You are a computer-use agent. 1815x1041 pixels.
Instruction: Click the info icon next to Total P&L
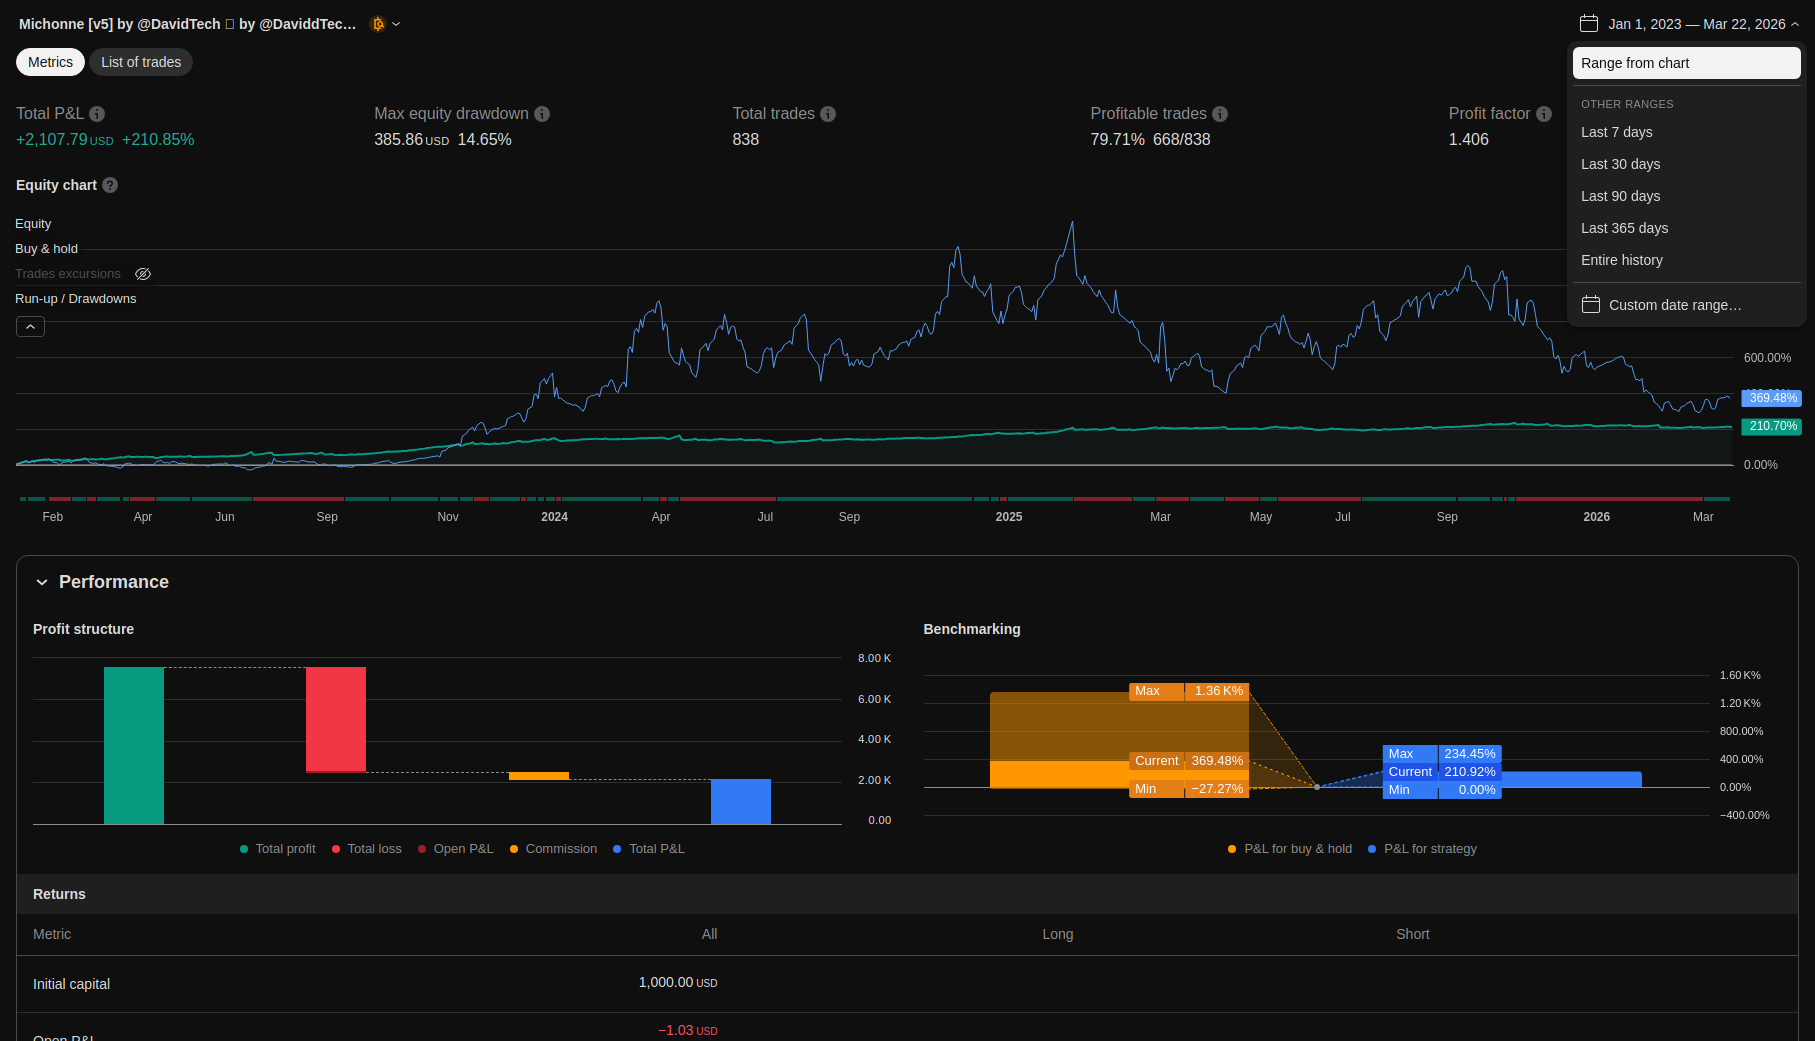tap(97, 114)
